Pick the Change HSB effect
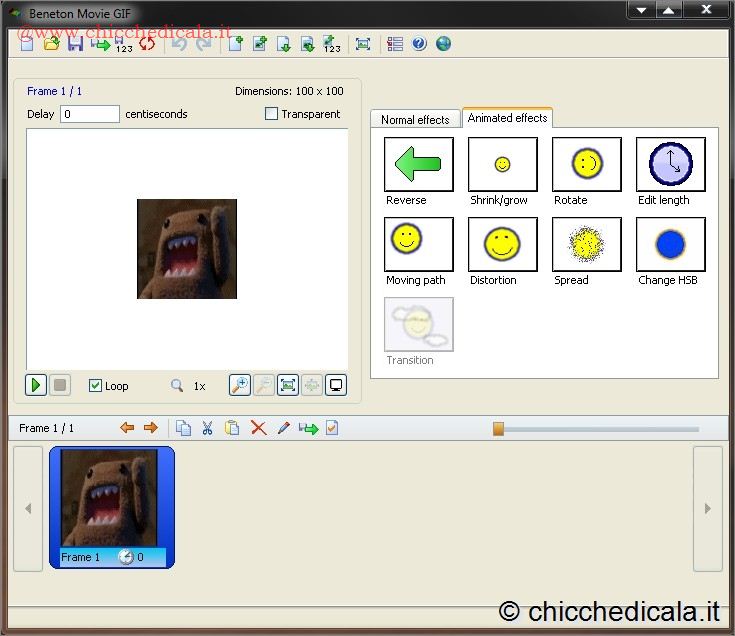The height and width of the screenshot is (636, 735). [x=670, y=244]
